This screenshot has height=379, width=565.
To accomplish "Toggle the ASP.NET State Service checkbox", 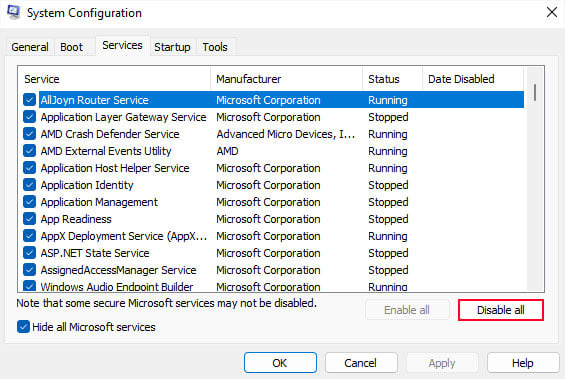I will coord(29,253).
